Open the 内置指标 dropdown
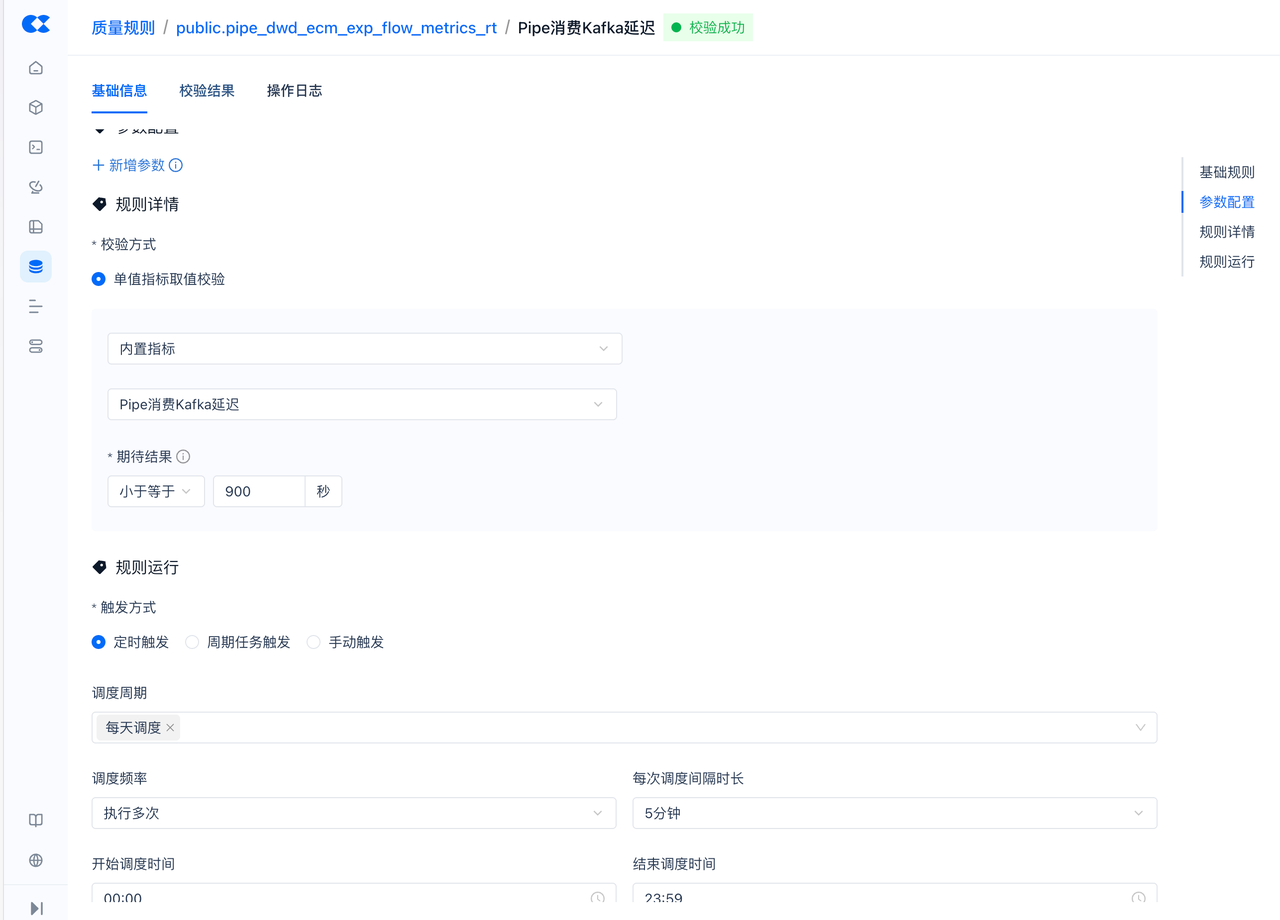This screenshot has width=1280, height=920. click(x=364, y=349)
